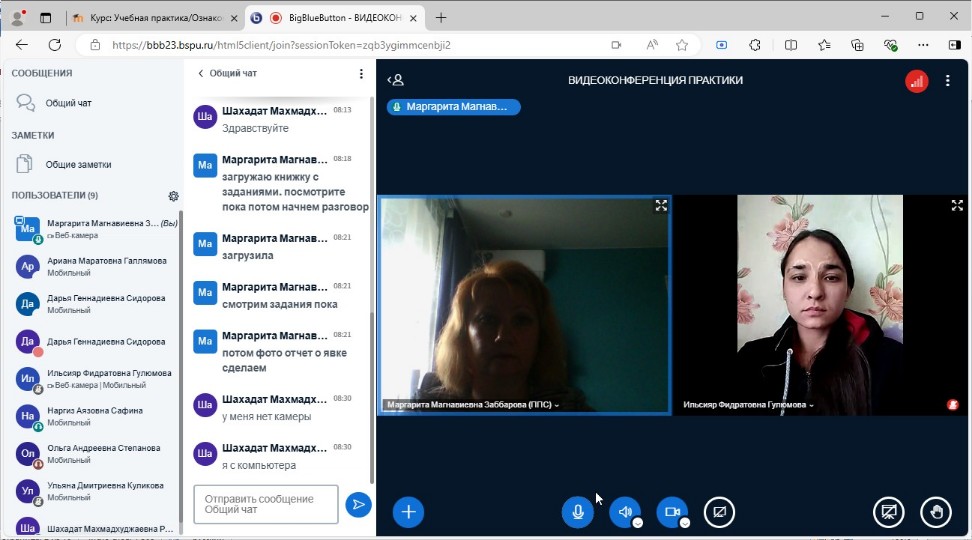Open connection status indicator
The image size is (972, 540).
click(x=916, y=81)
